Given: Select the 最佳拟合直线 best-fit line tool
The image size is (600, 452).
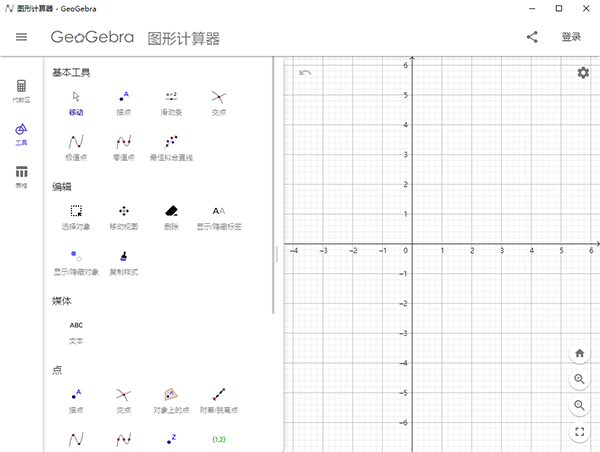Looking at the screenshot, I should click(171, 148).
